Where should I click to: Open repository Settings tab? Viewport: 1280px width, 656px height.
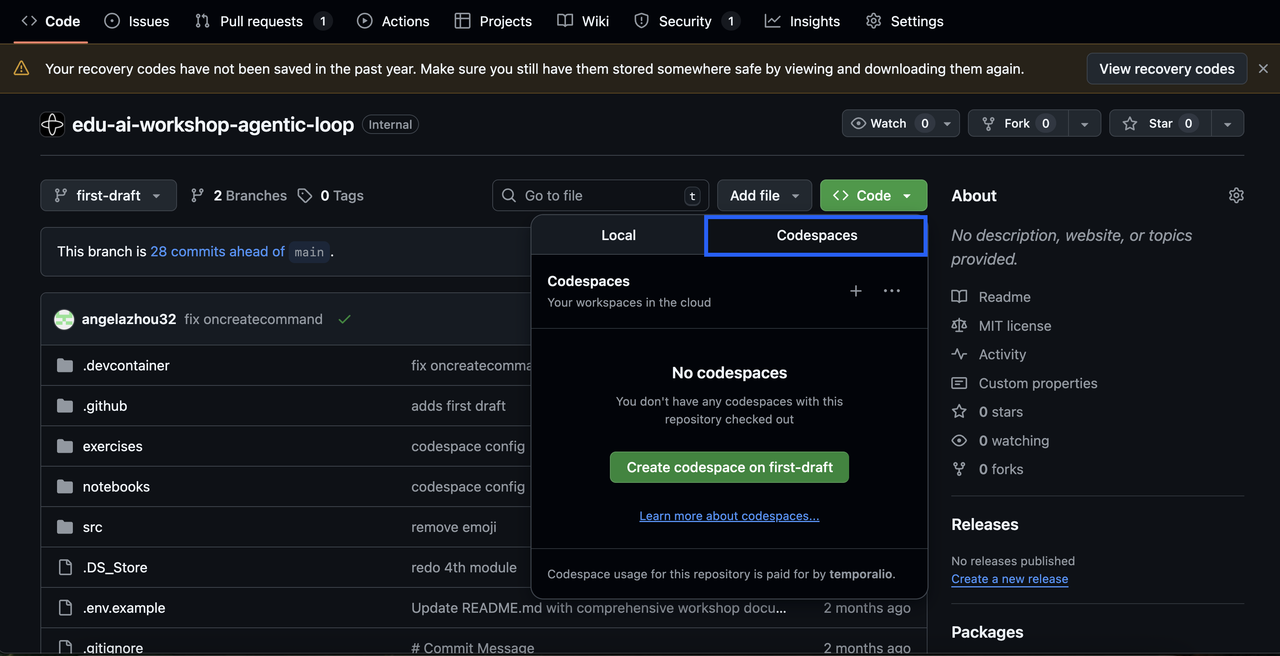tap(905, 21)
